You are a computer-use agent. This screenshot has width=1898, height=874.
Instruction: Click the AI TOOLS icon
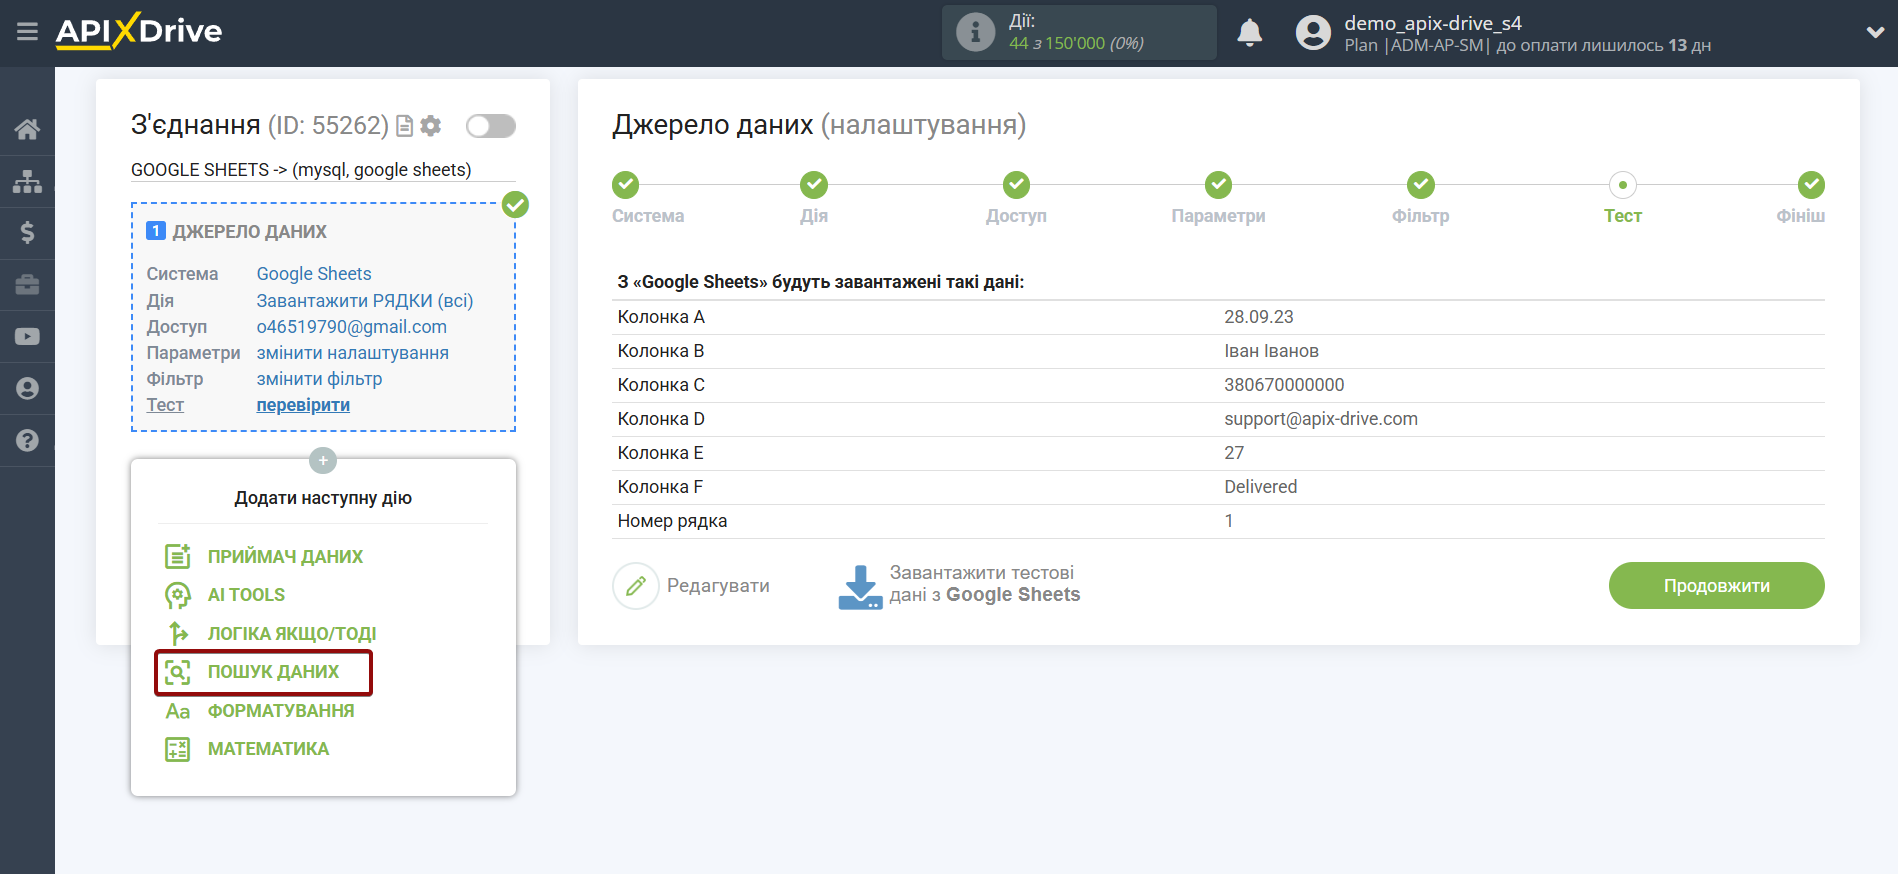click(178, 595)
